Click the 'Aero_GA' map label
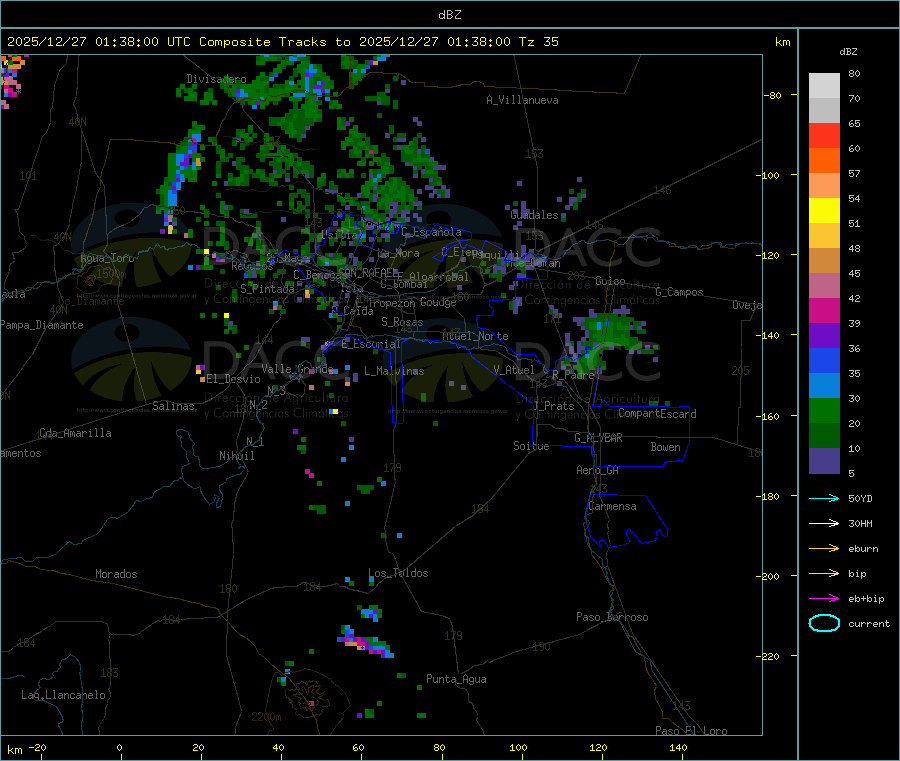This screenshot has width=900, height=761. [x=598, y=470]
